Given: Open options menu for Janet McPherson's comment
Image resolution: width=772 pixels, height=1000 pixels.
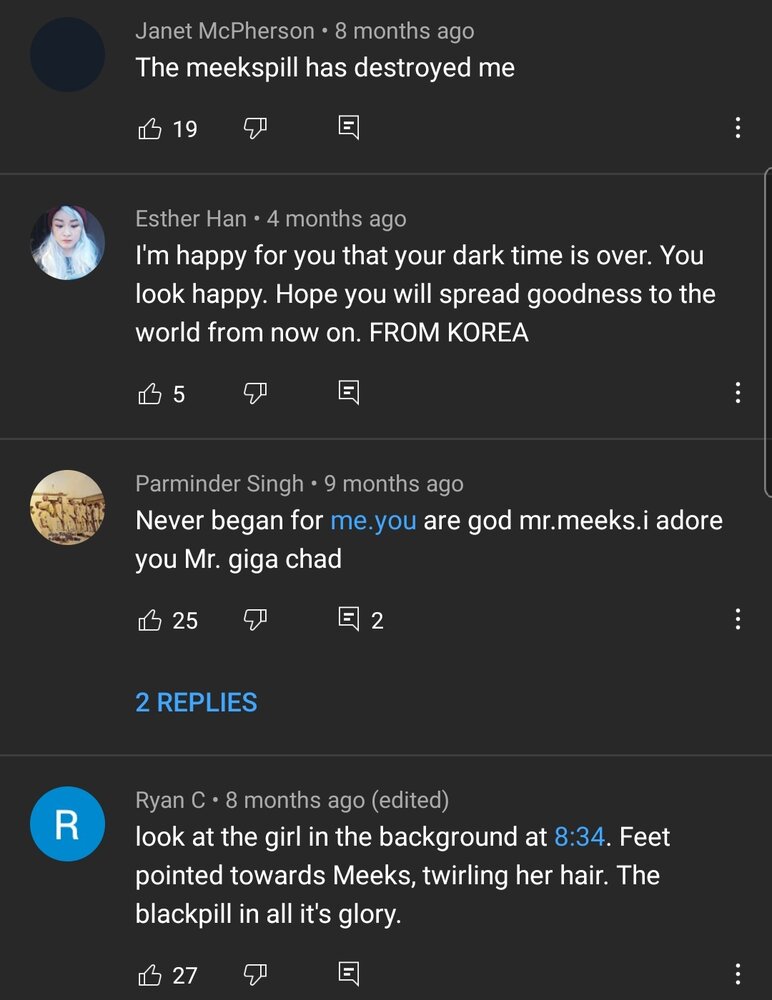Looking at the screenshot, I should [738, 128].
